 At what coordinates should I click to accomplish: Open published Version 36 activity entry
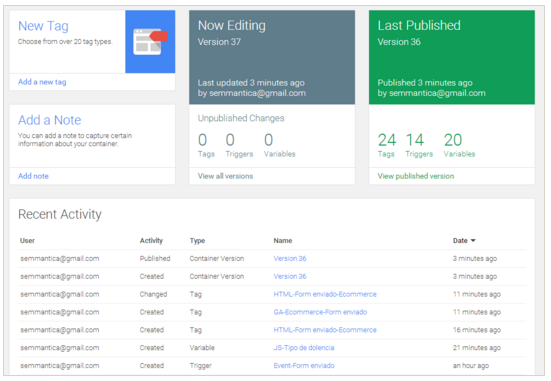coord(290,258)
